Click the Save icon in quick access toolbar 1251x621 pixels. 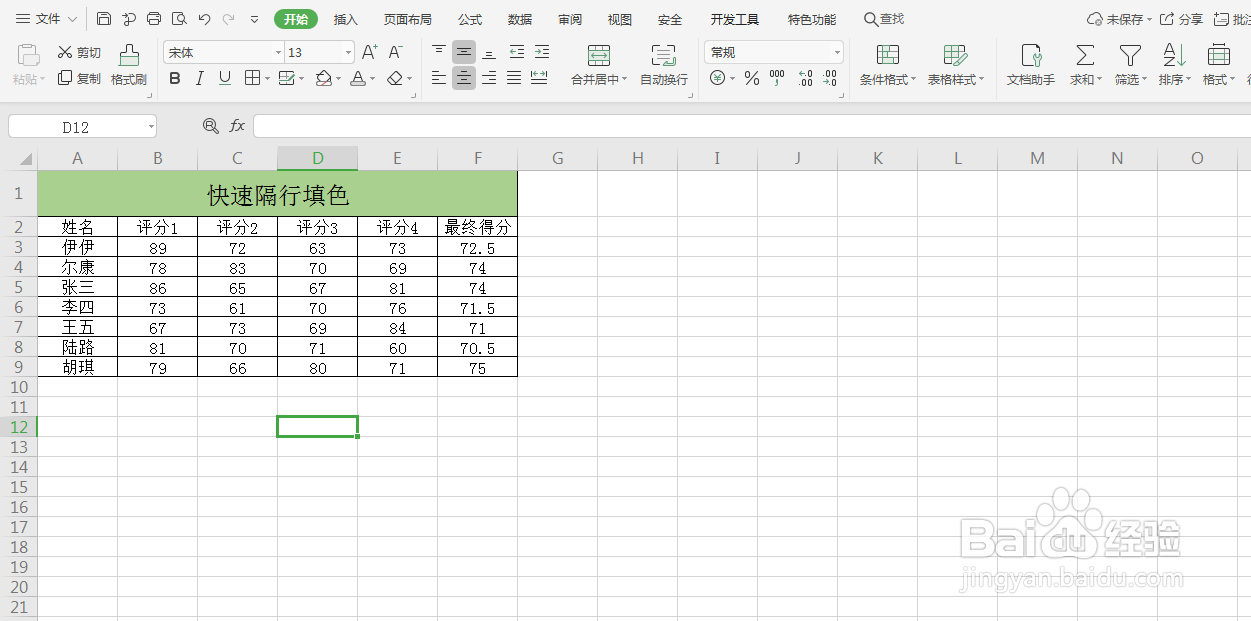[104, 19]
